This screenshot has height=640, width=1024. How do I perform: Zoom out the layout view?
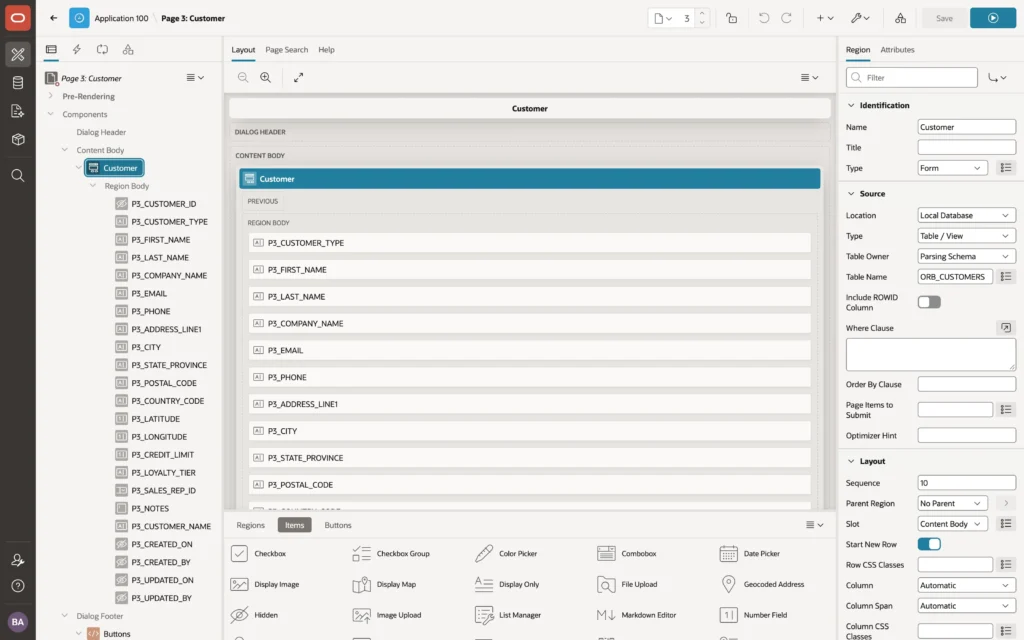243,77
